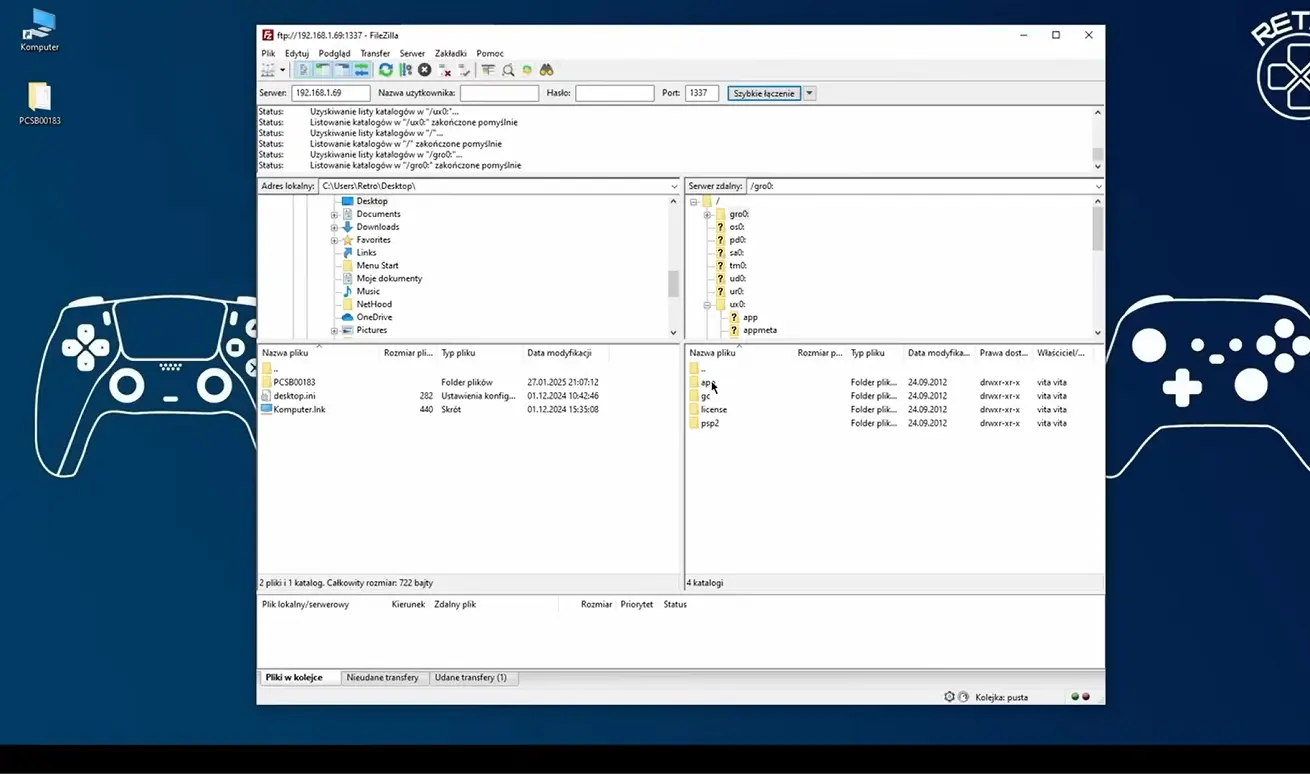Click the cancel current operation icon
Image resolution: width=1310 pixels, height=783 pixels.
425,70
